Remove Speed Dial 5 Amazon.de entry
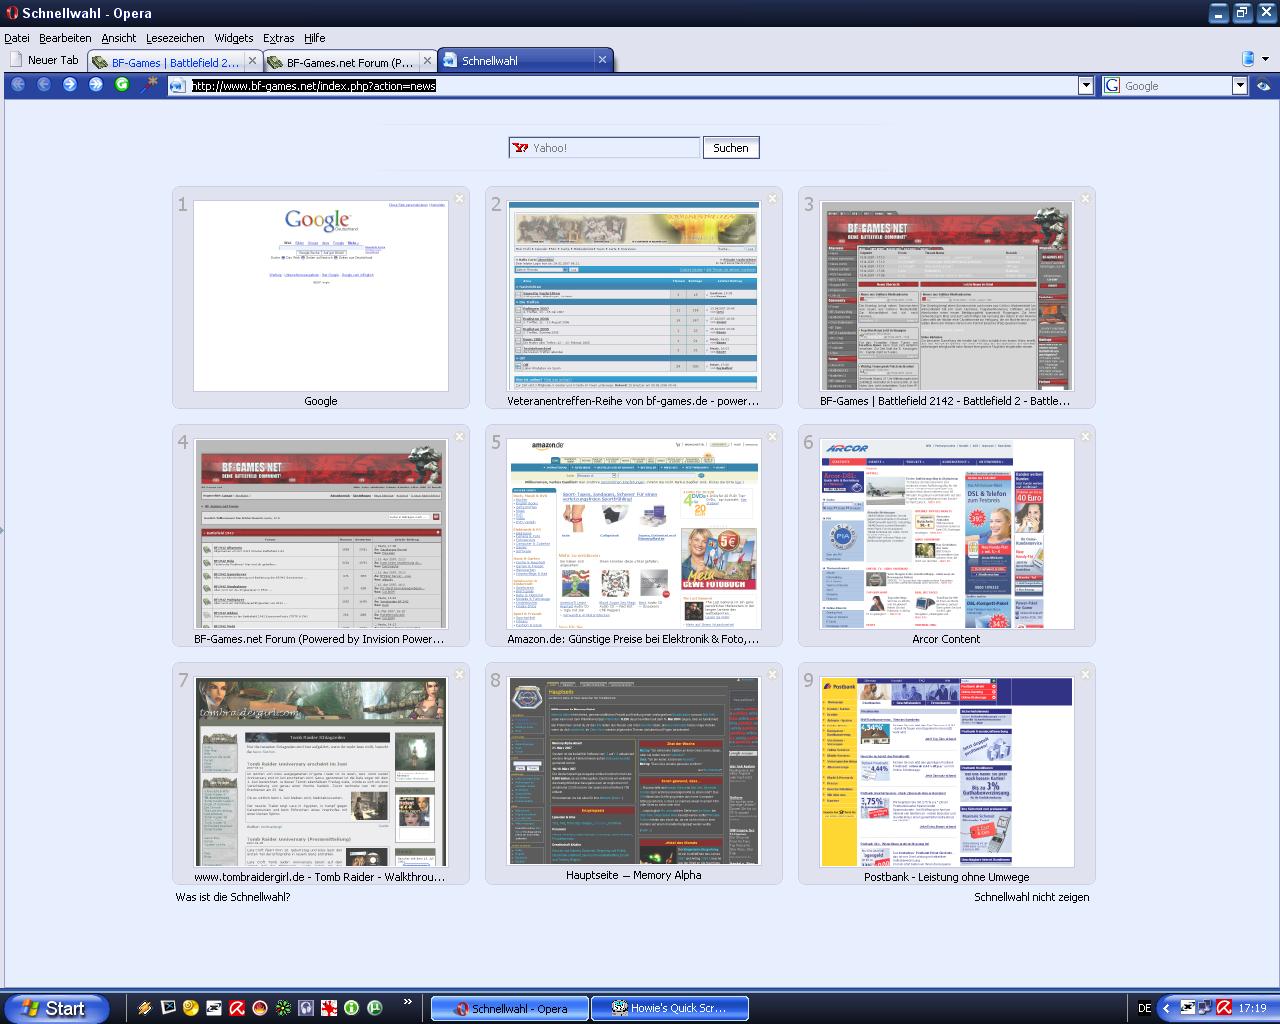 pos(772,437)
